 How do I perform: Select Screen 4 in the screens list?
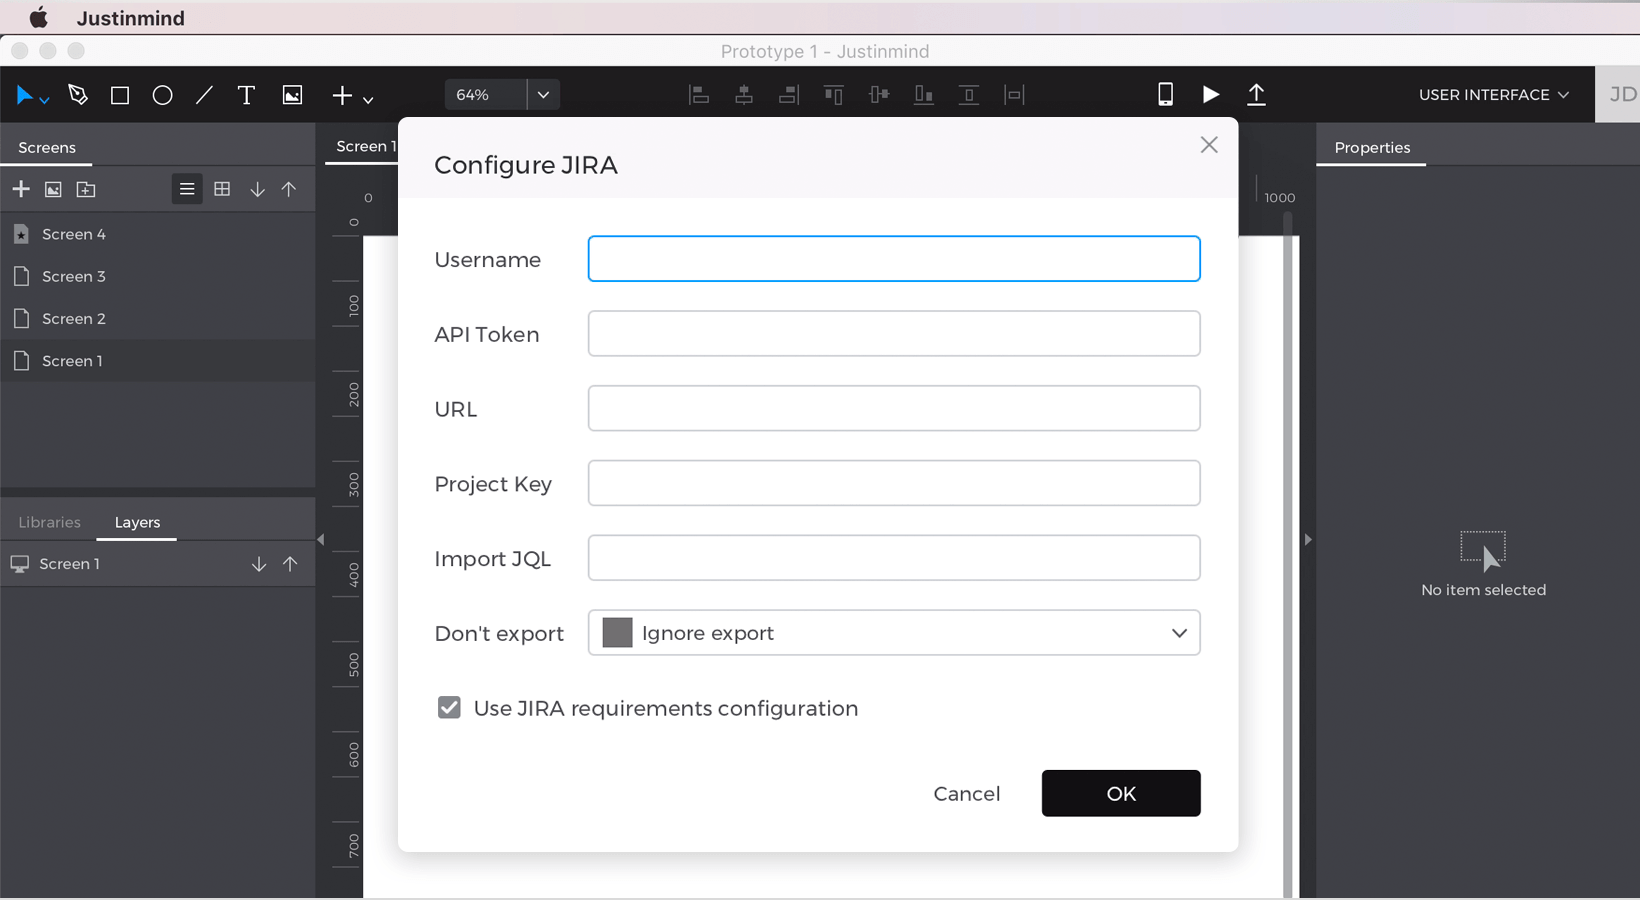(x=158, y=234)
